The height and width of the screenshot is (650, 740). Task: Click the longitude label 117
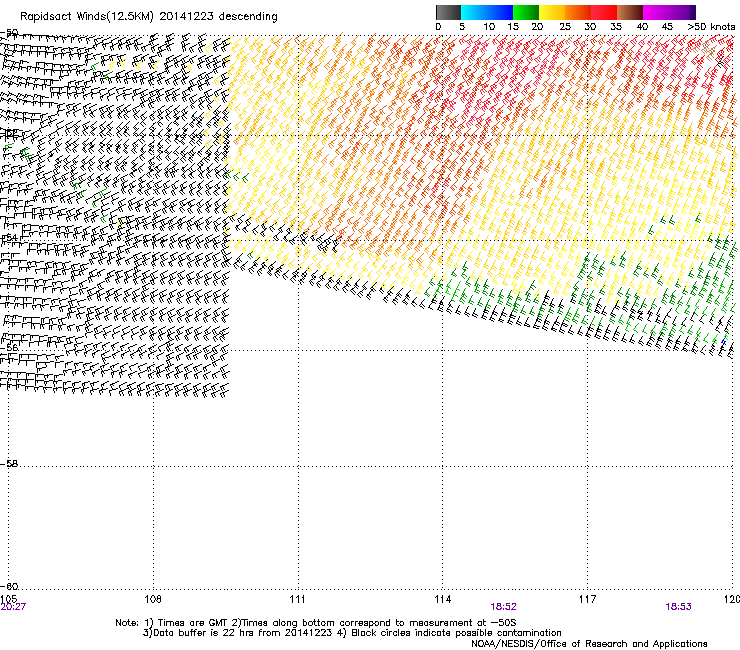[587, 599]
